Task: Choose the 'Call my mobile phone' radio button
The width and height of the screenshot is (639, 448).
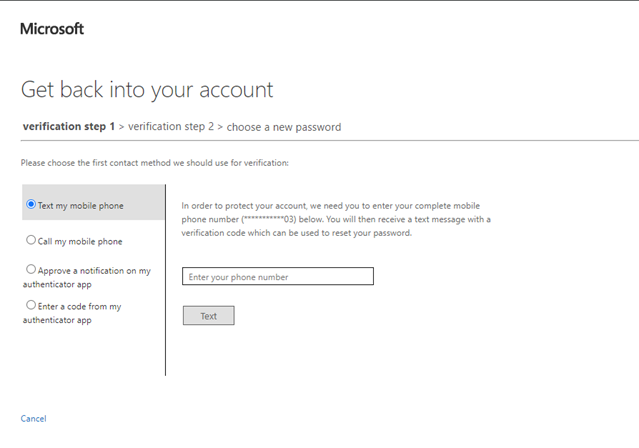Action: coord(31,240)
